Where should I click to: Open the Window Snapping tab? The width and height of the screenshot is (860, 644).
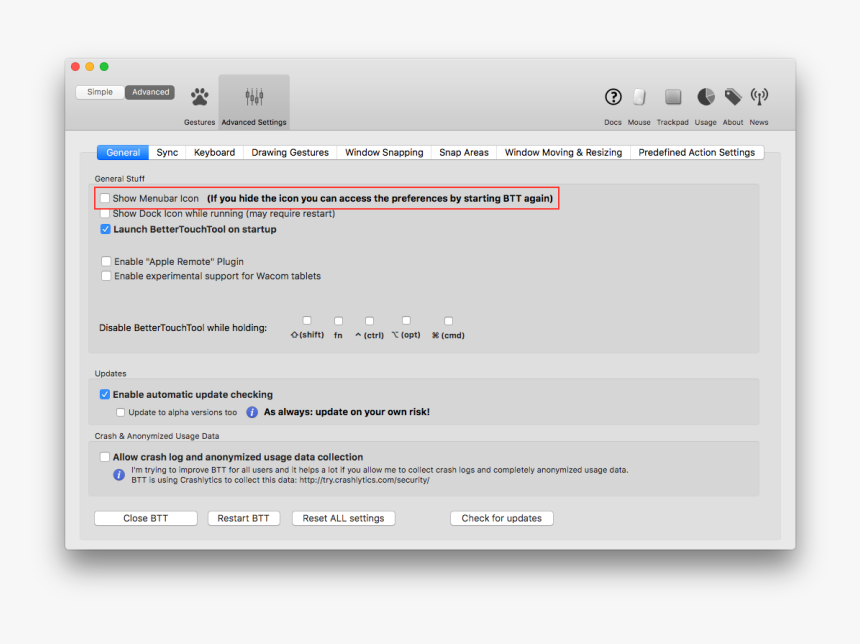point(384,152)
